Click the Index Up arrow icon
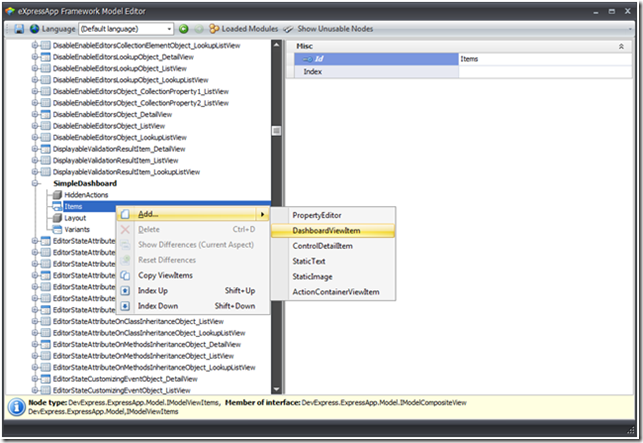 pos(125,291)
